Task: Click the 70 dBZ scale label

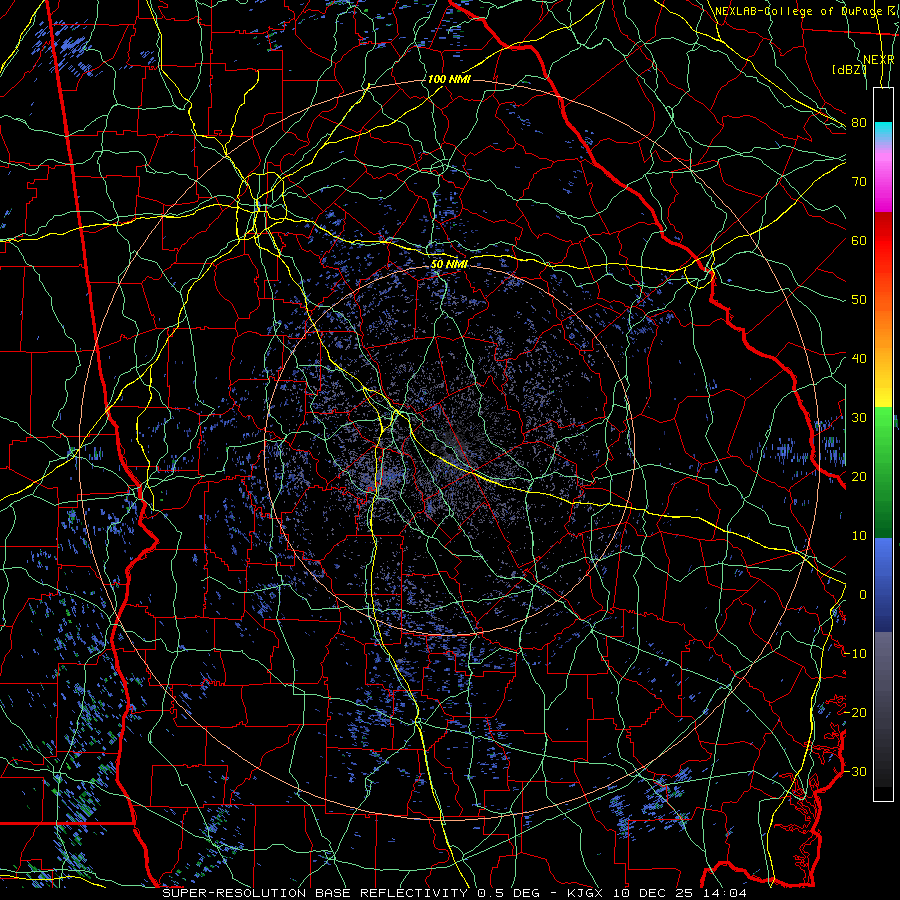Action: [859, 181]
